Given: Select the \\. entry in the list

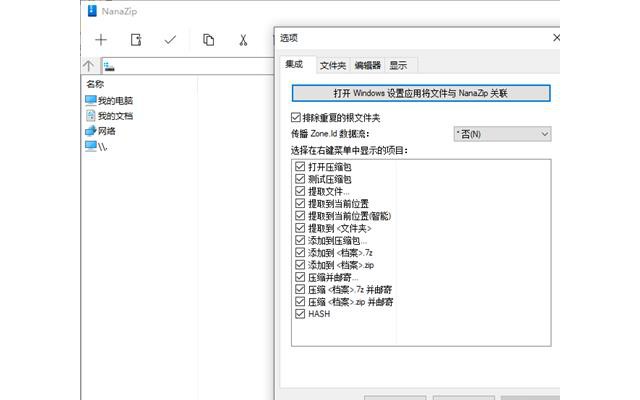Looking at the screenshot, I should [96, 146].
